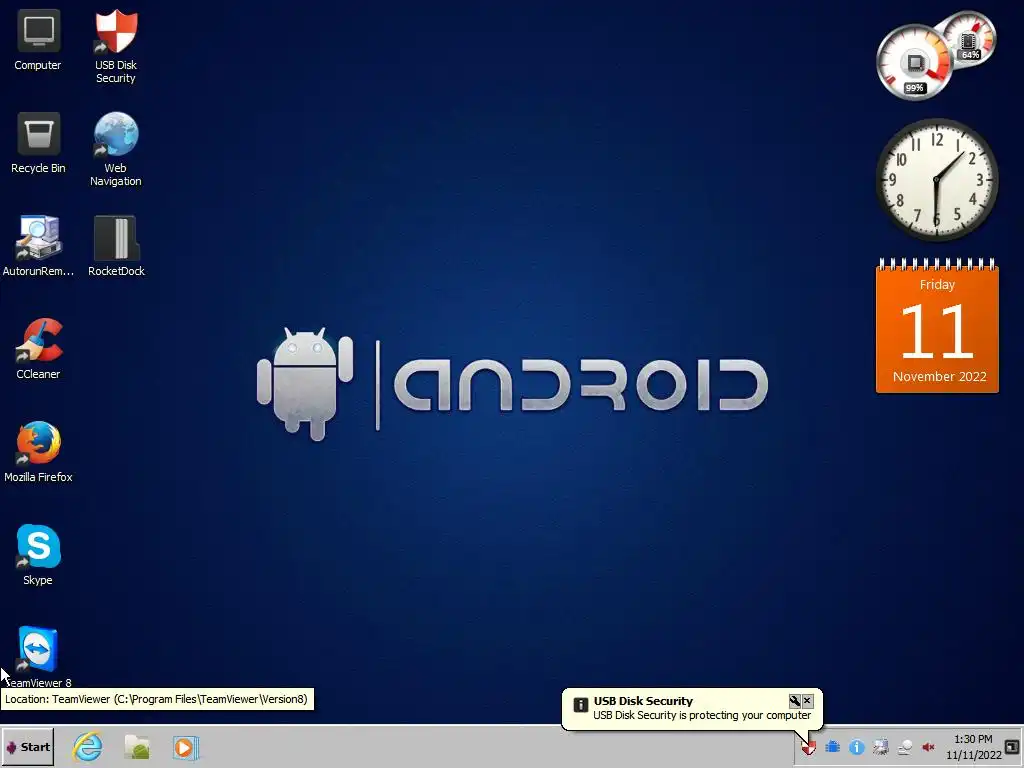Select the RocketDock desktop icon
1024x768 pixels.
click(116, 246)
